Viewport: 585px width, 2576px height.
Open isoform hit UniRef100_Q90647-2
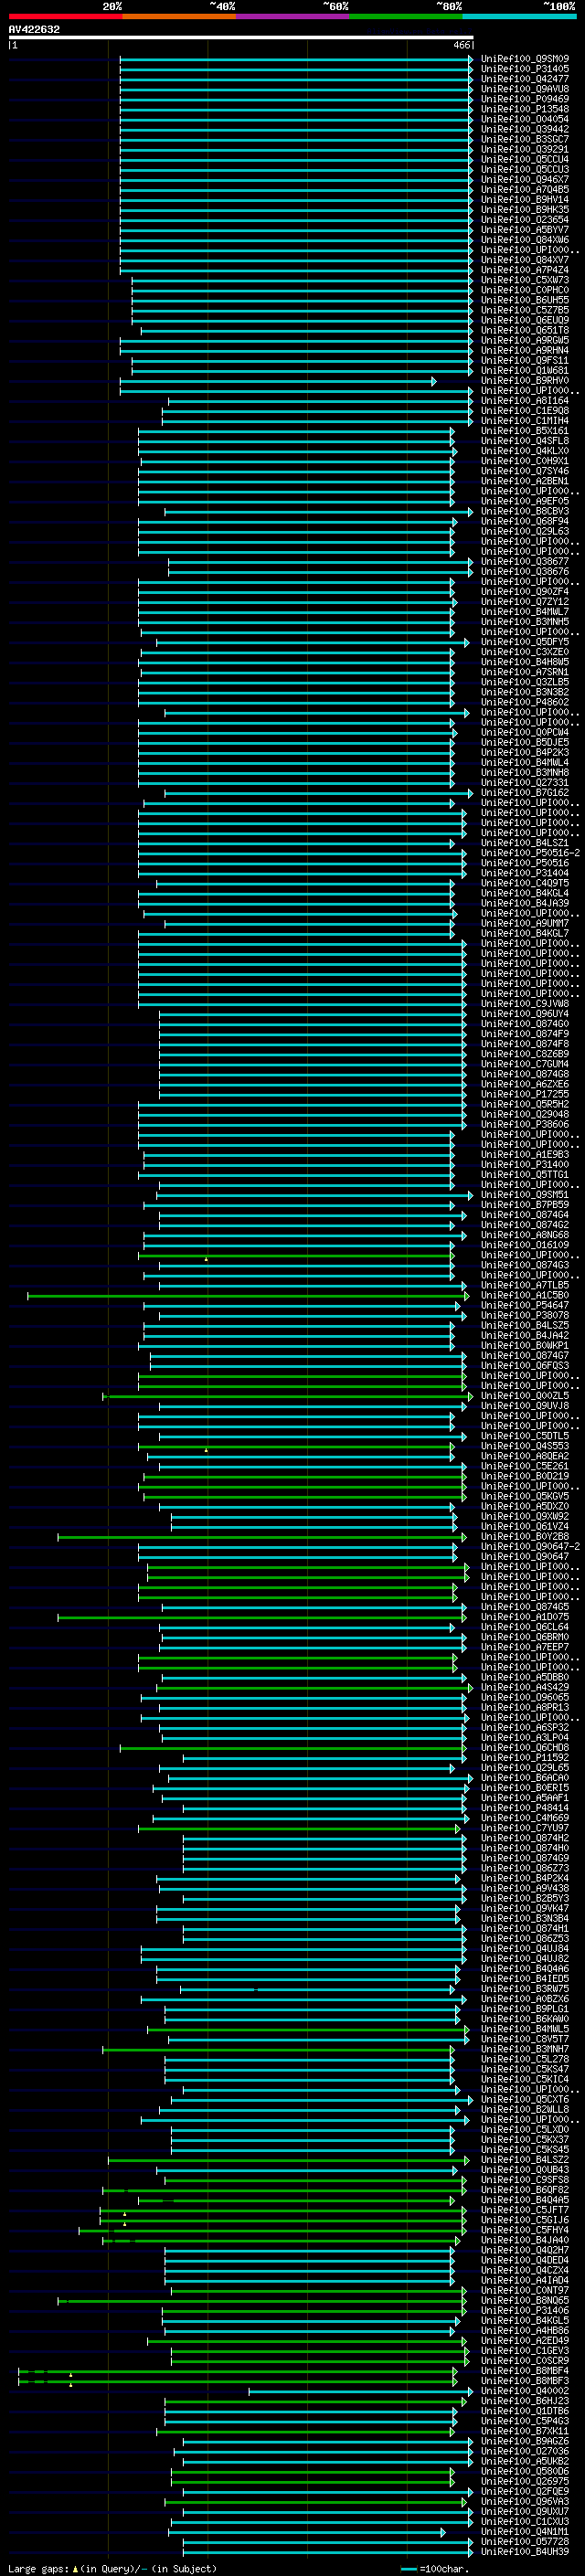tap(531, 1547)
